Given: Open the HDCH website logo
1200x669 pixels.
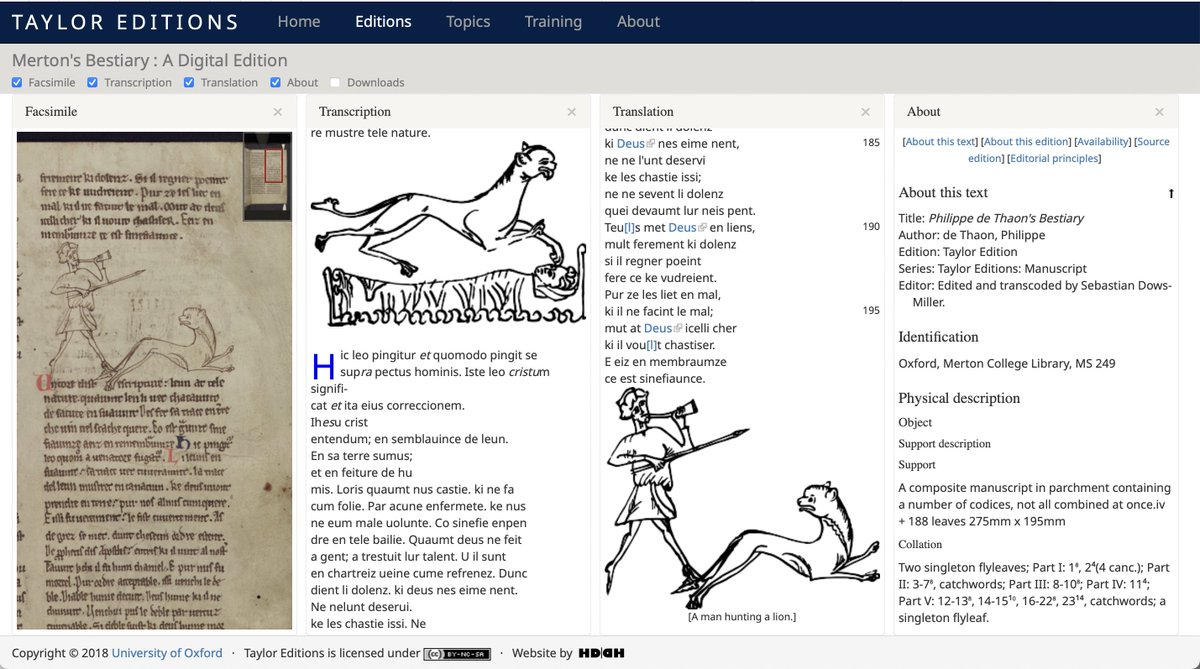Looking at the screenshot, I should 601,654.
